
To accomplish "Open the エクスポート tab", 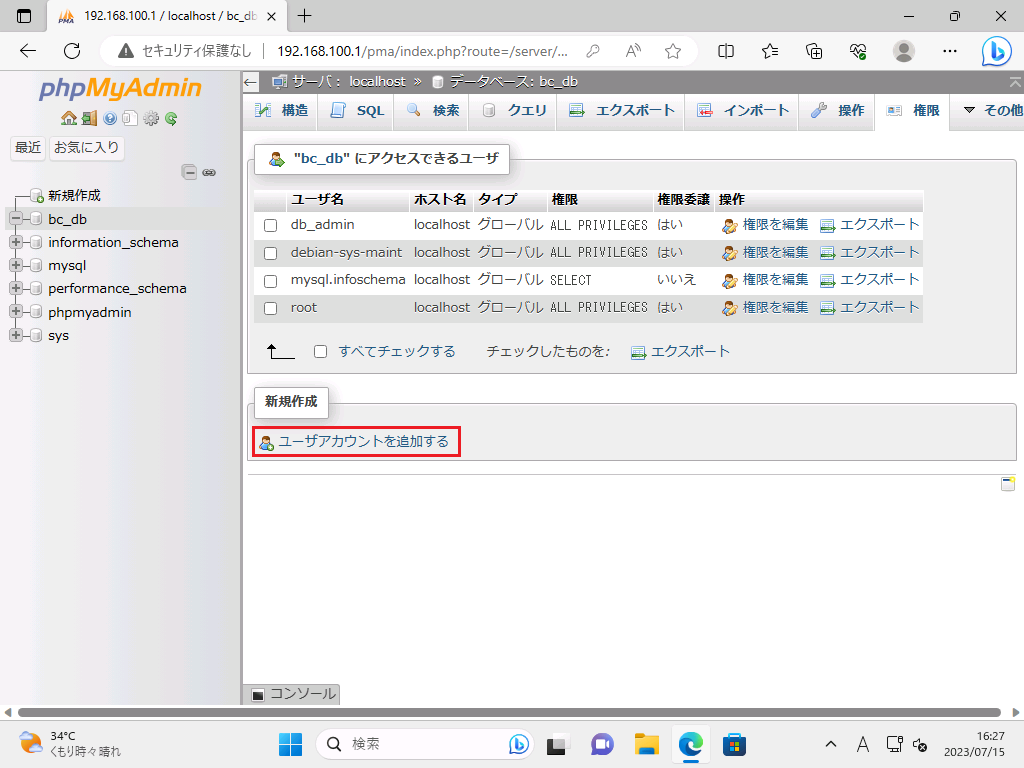I will pos(622,111).
